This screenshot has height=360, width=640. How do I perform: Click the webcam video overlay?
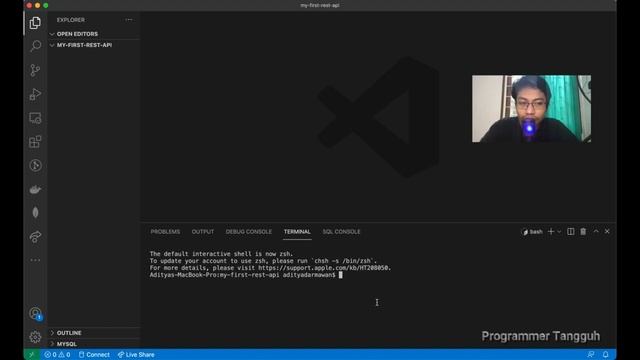531,109
